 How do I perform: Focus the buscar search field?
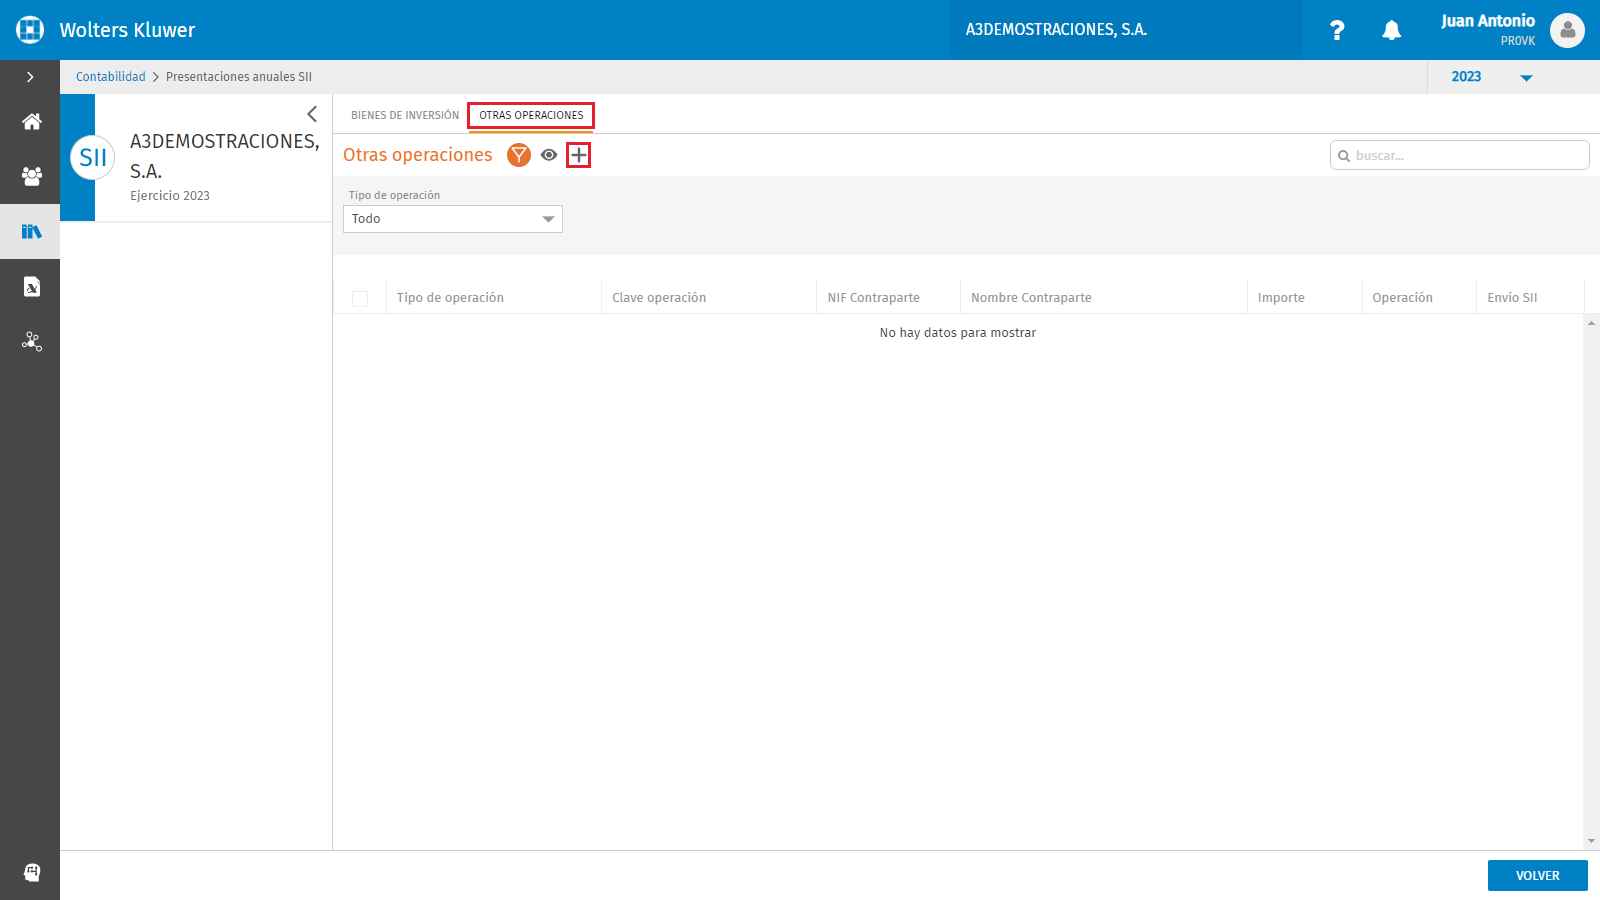pyautogui.click(x=1459, y=155)
